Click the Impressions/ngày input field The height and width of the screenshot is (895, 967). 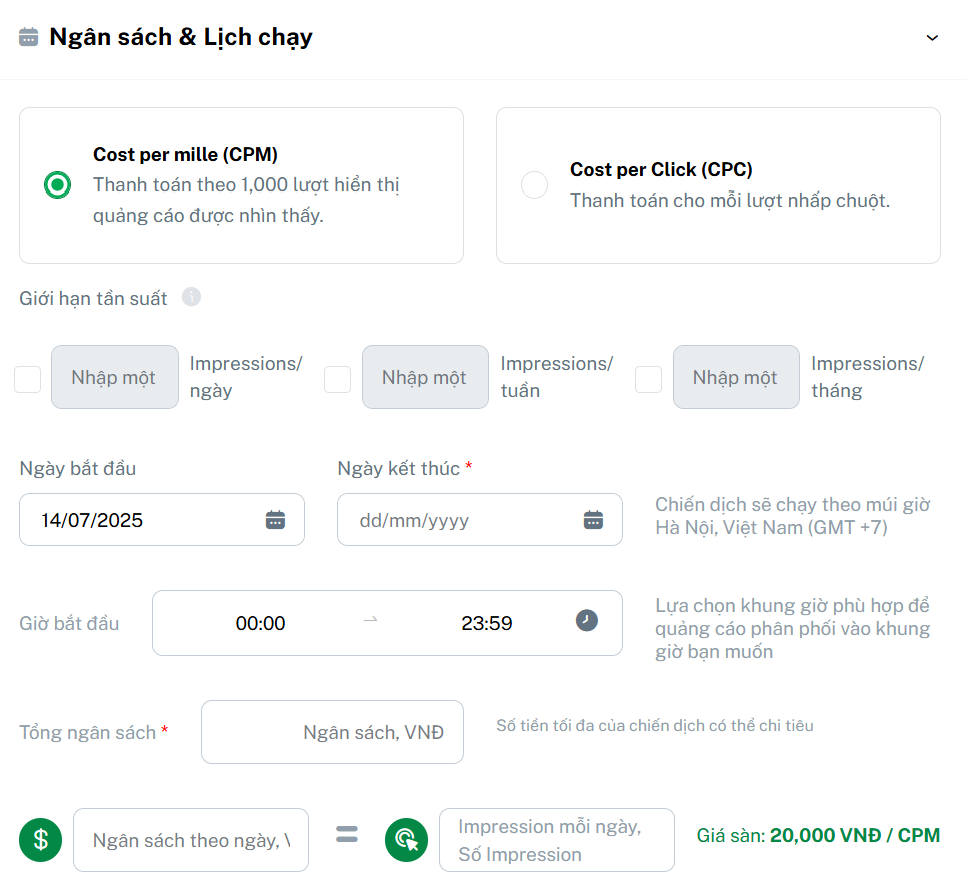tap(115, 377)
